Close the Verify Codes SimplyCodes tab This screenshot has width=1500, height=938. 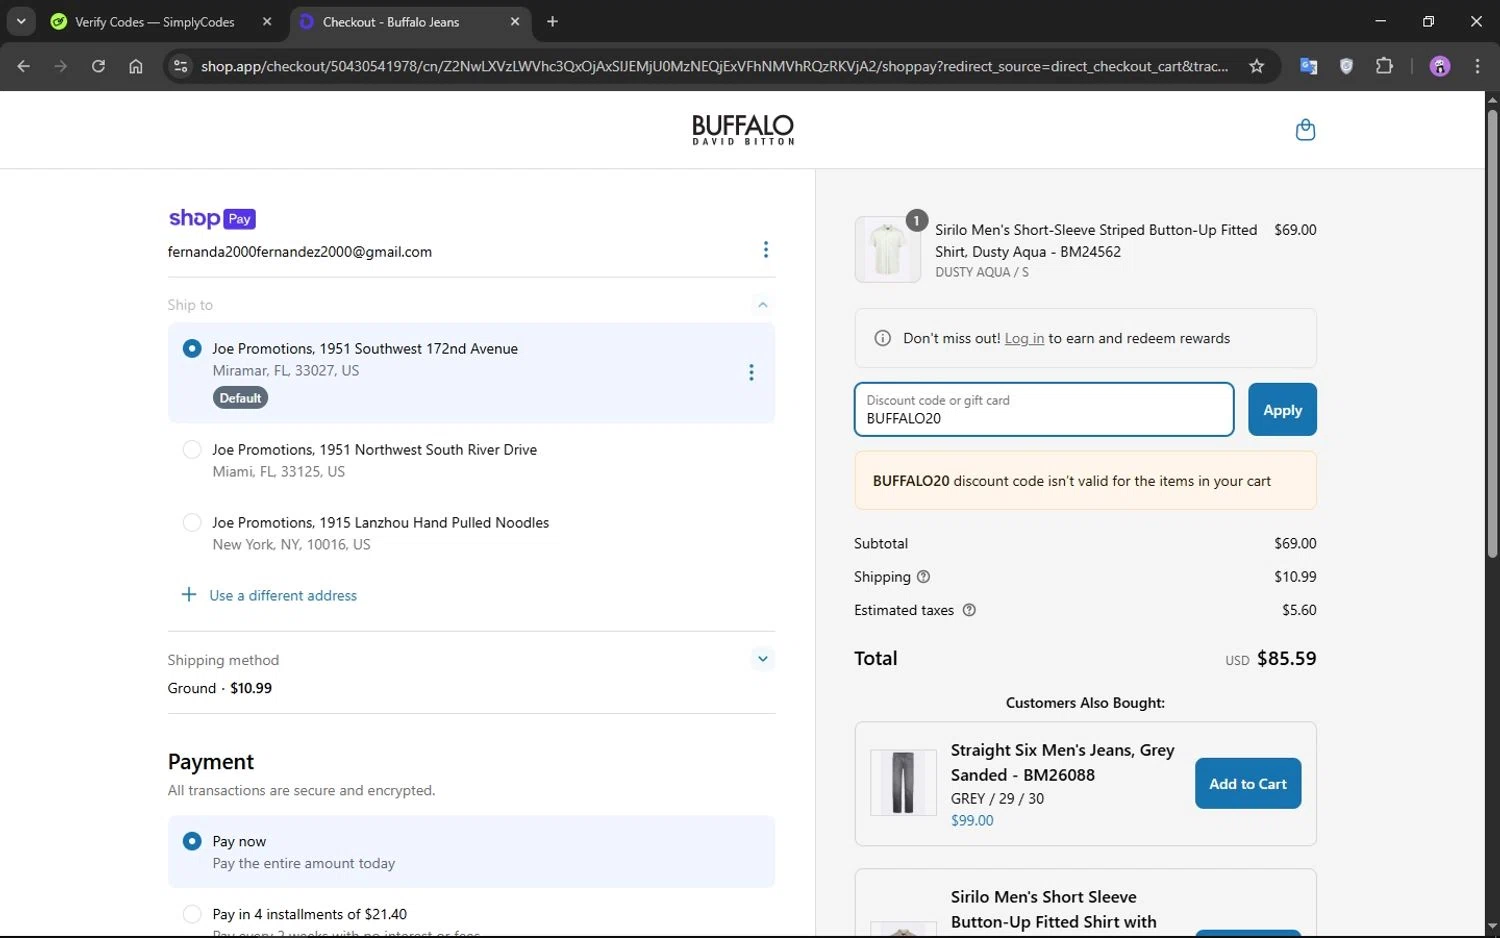pyautogui.click(x=267, y=21)
